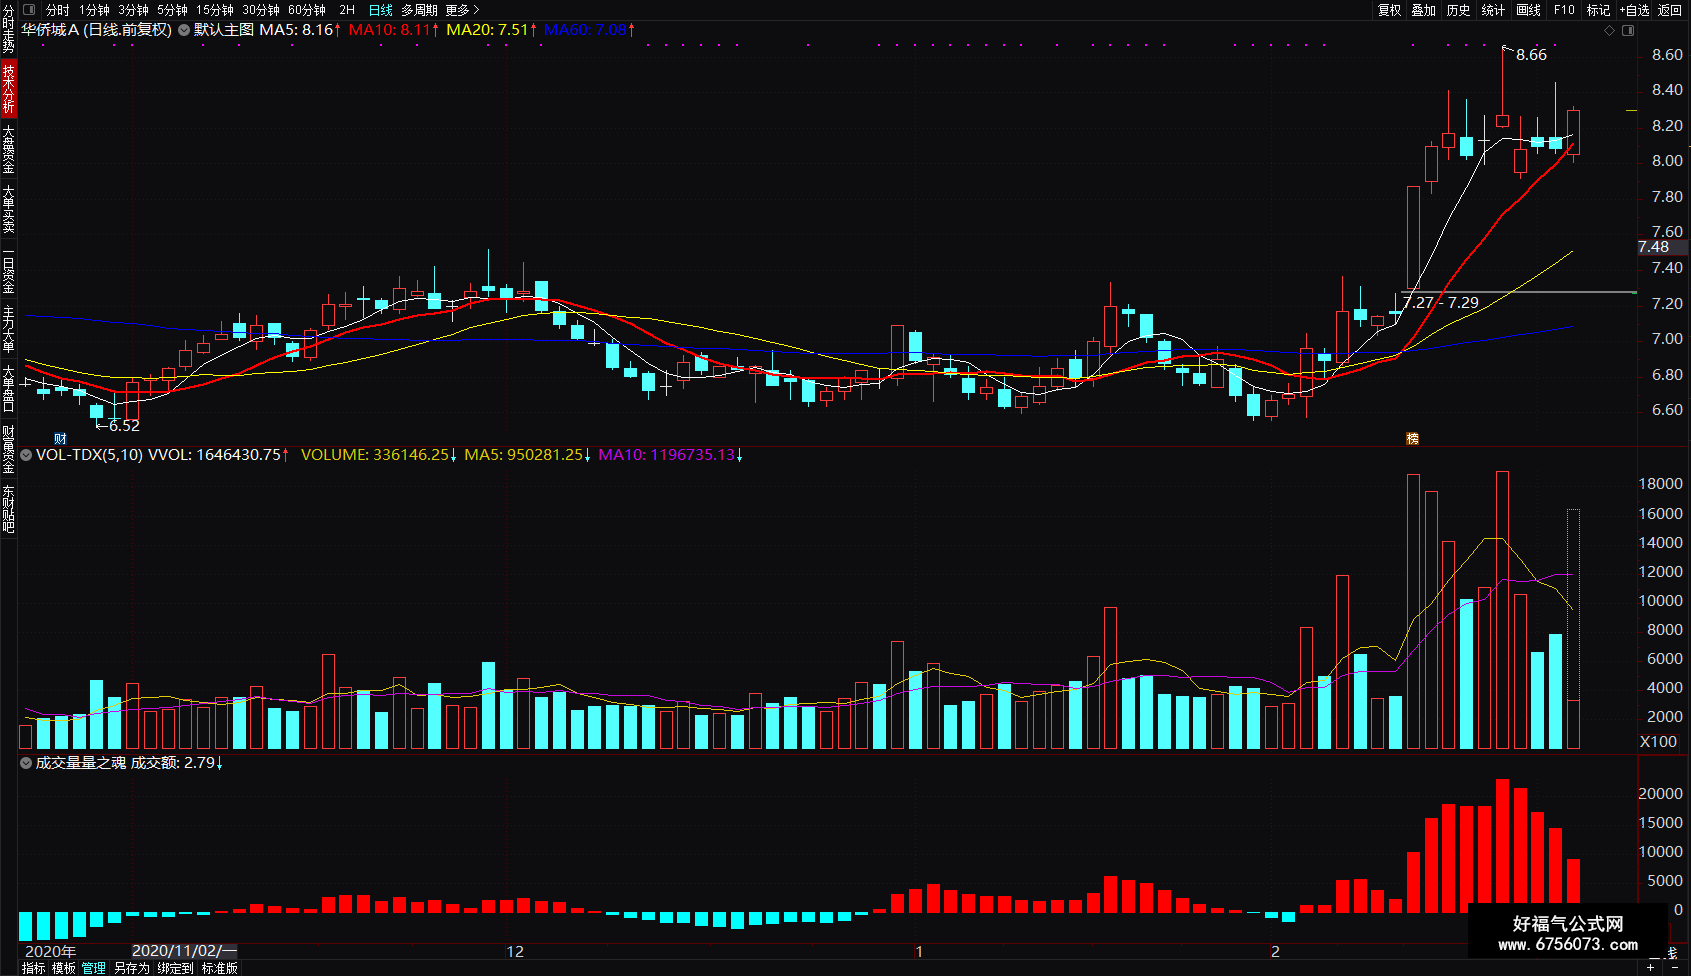This screenshot has height=976, width=1691.
Task: Open the 画线 drawing tool
Action: [x=1528, y=10]
